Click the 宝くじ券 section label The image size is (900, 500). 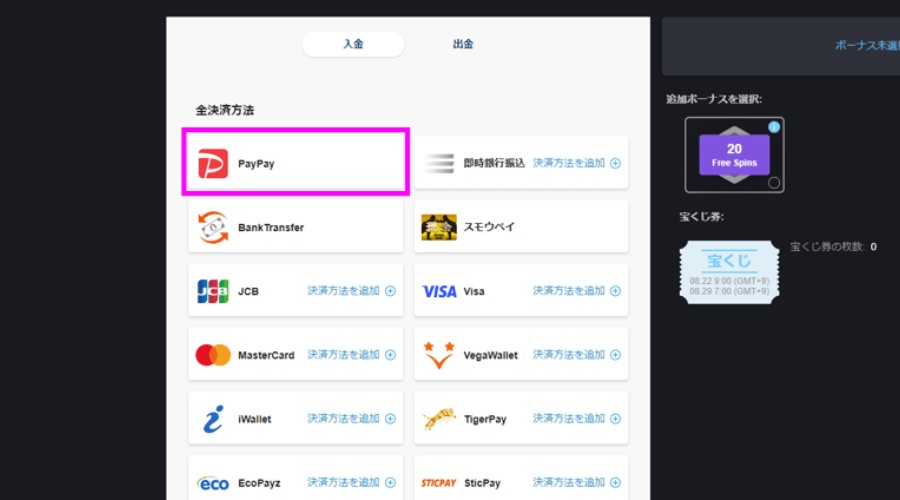[701, 217]
